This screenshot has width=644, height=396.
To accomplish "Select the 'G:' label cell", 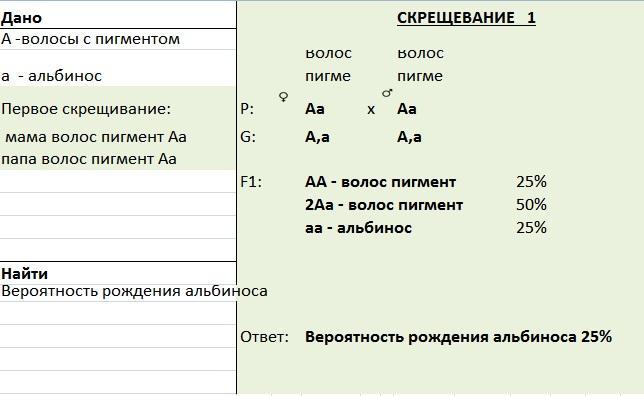I will click(x=248, y=137).
